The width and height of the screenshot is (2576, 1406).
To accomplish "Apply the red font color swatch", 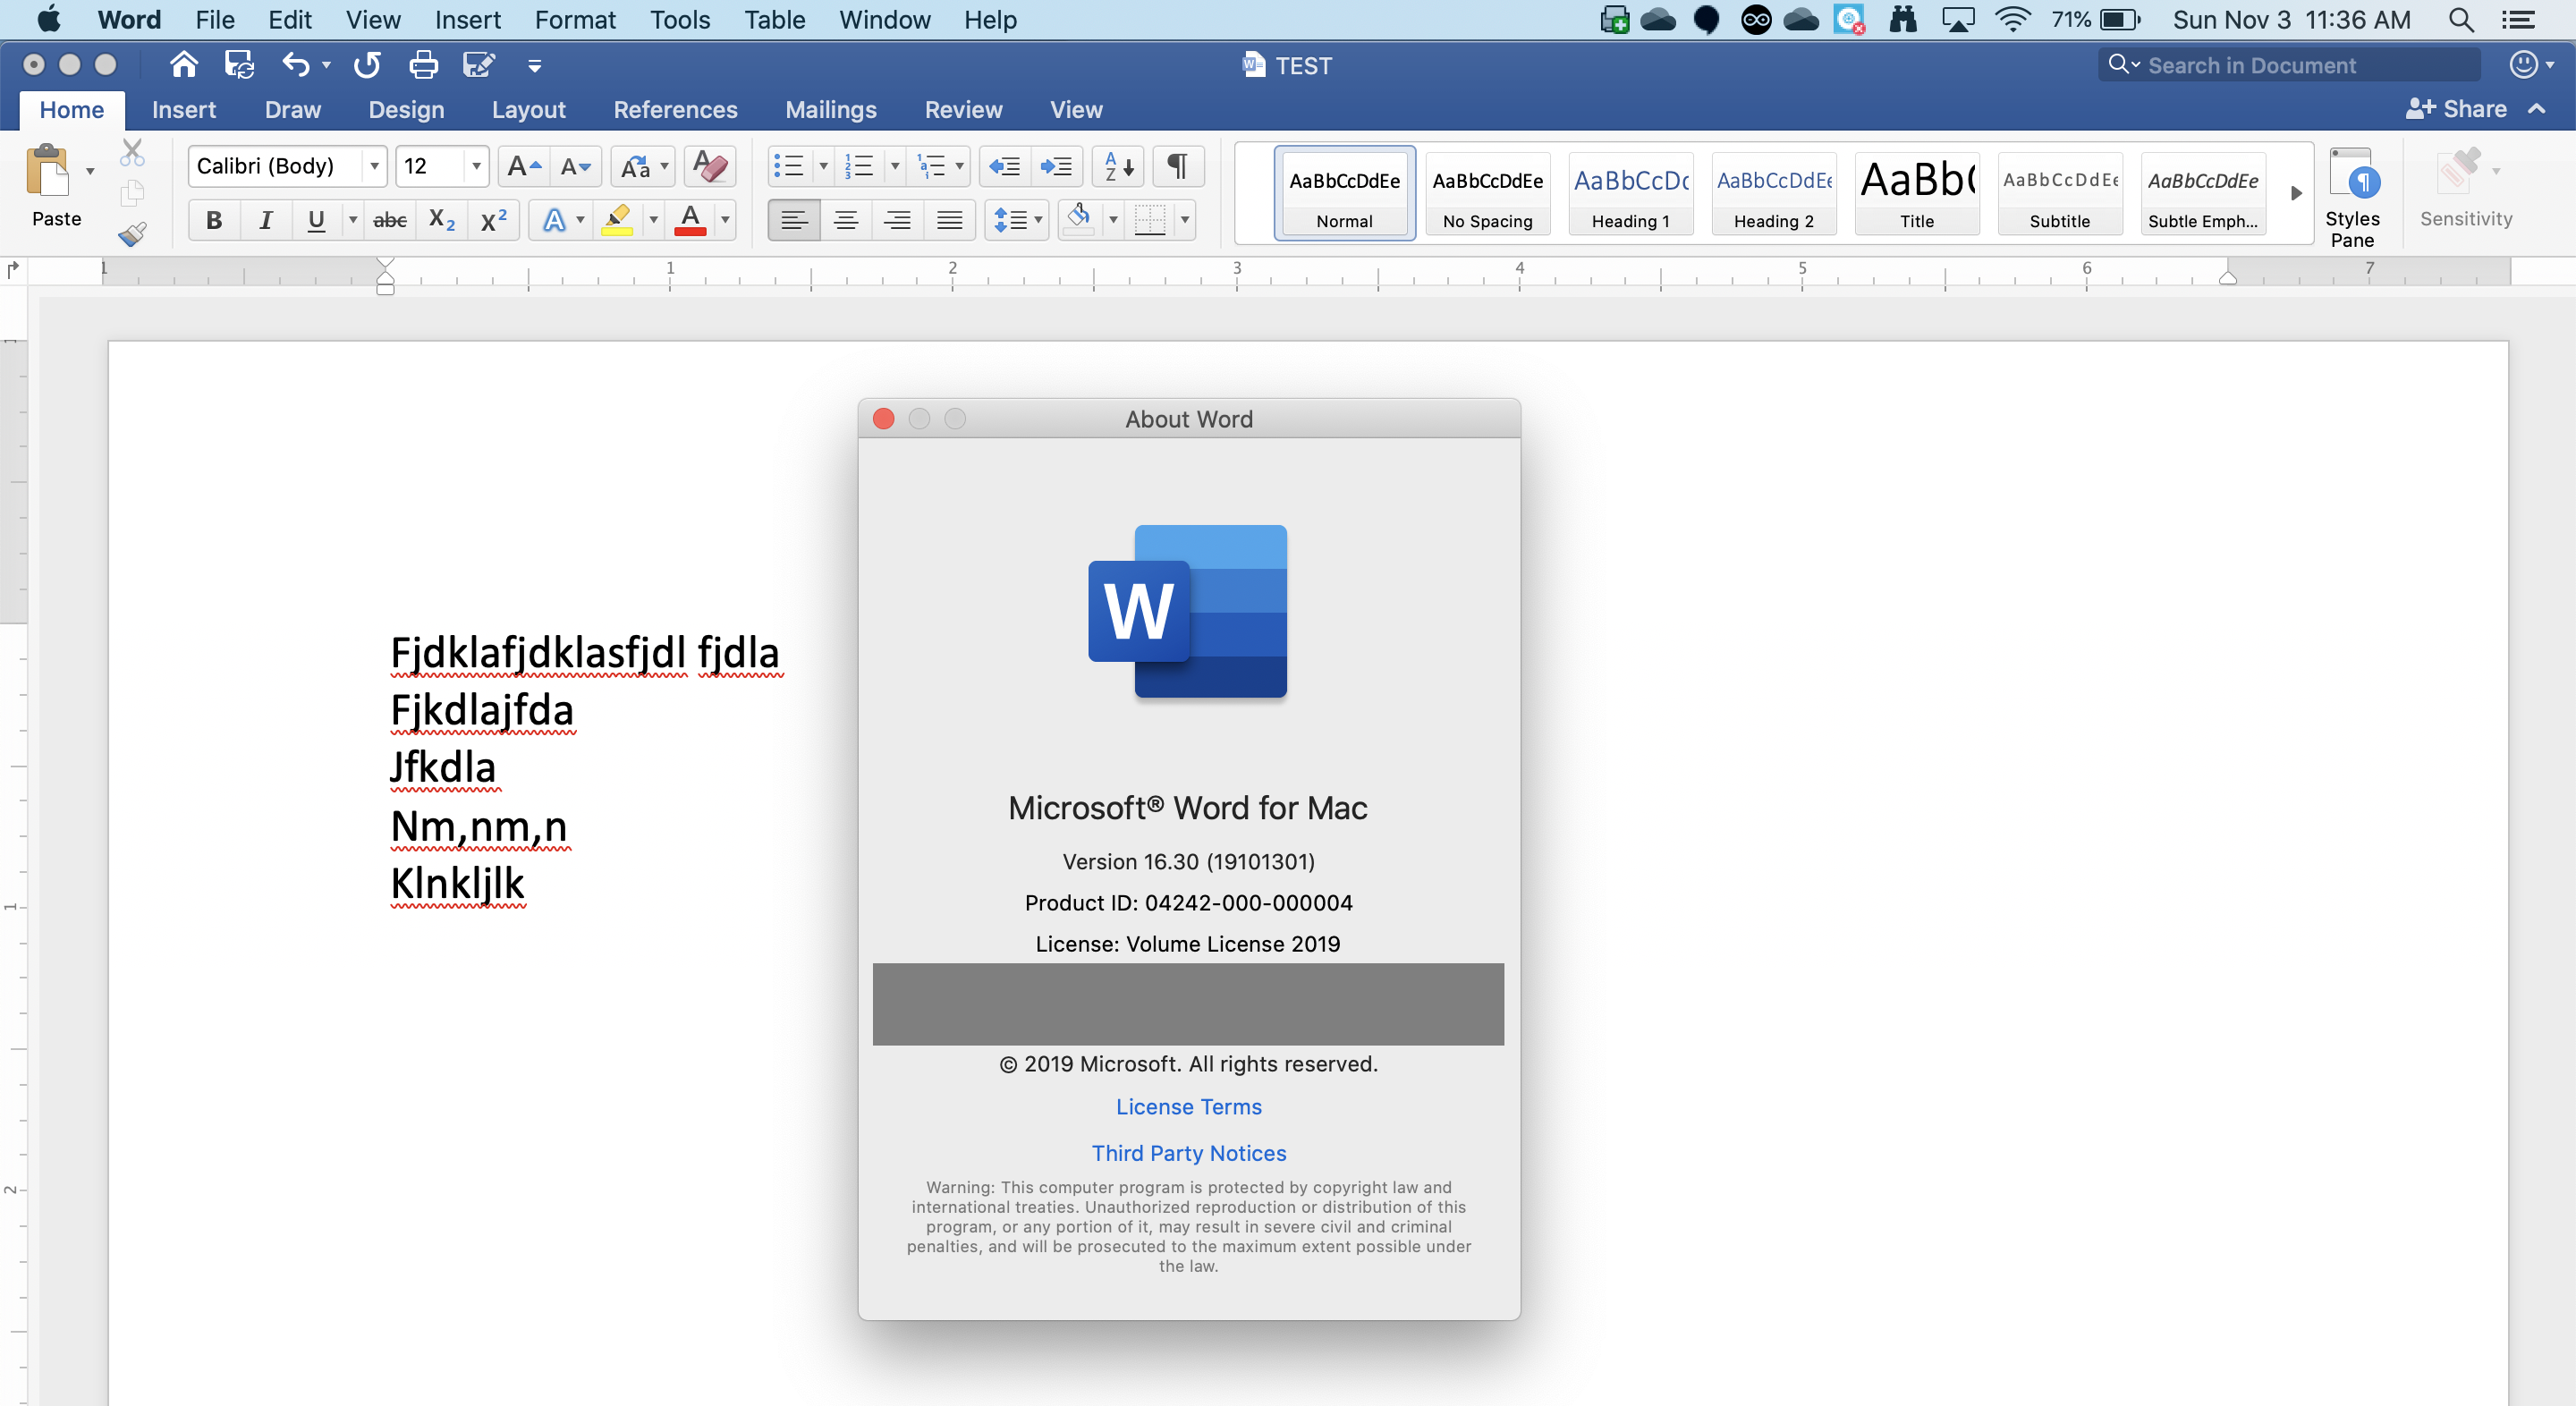I will (690, 220).
